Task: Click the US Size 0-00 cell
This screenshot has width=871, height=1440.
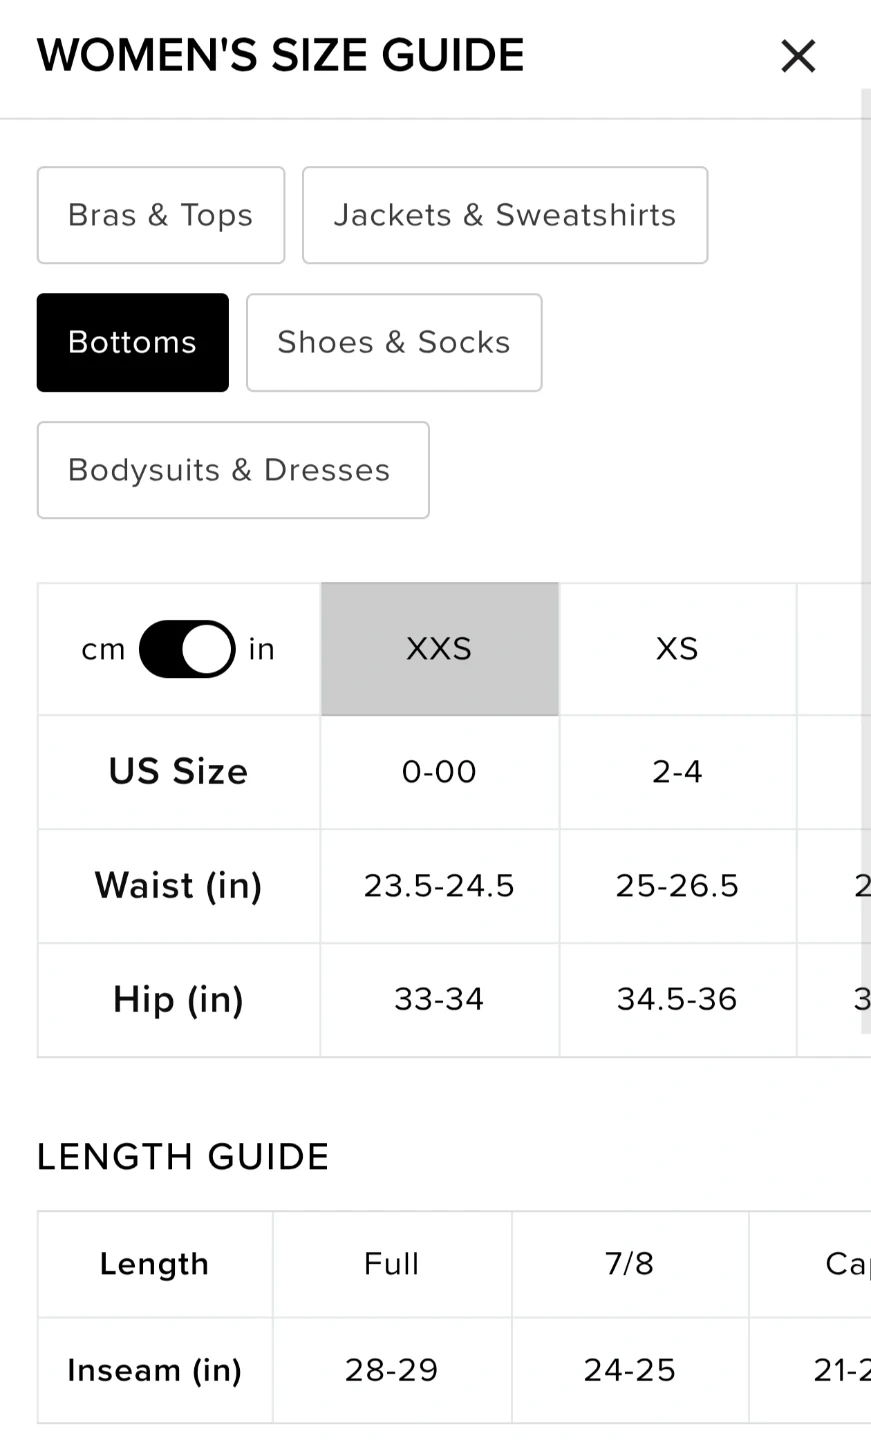Action: pos(439,772)
